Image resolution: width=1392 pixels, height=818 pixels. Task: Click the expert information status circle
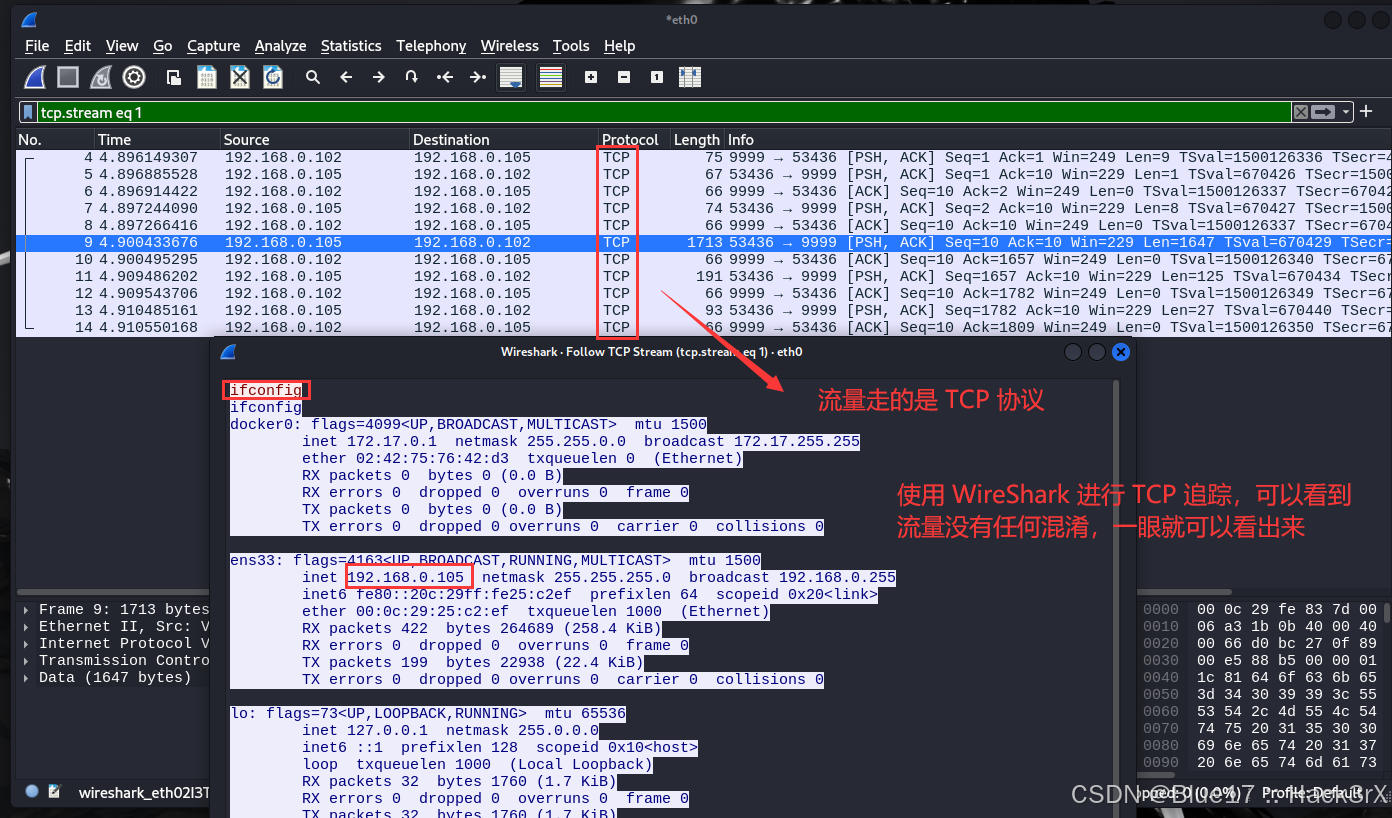pyautogui.click(x=32, y=791)
